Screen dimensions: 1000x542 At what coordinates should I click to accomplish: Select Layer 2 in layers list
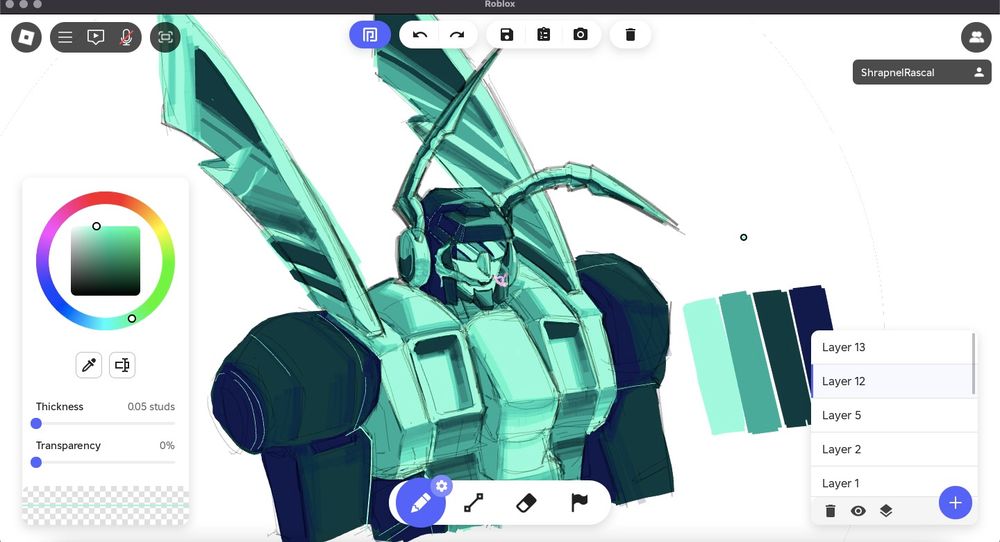(x=892, y=449)
